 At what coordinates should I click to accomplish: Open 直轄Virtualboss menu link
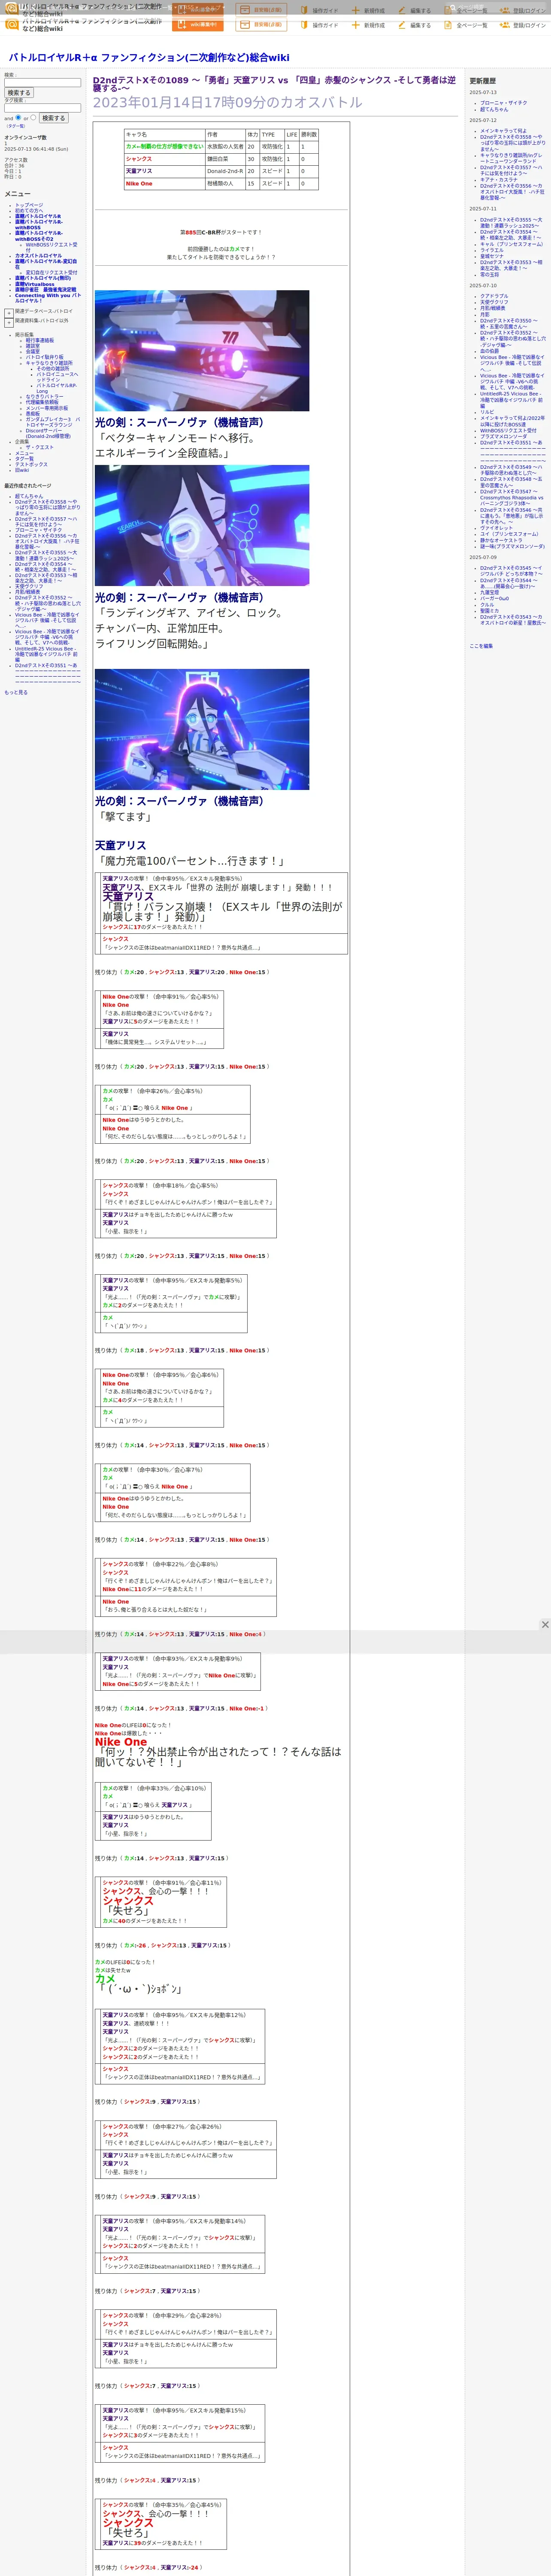click(35, 284)
